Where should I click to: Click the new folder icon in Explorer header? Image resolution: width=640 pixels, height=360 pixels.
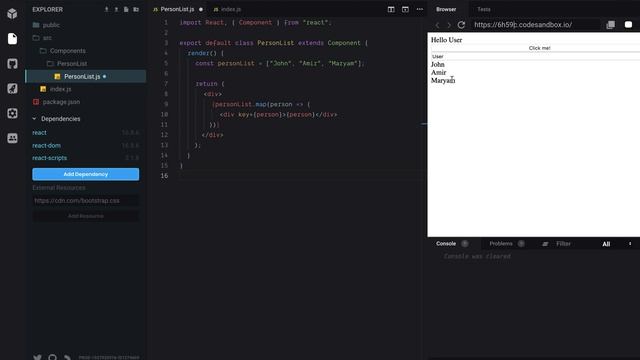tap(136, 9)
